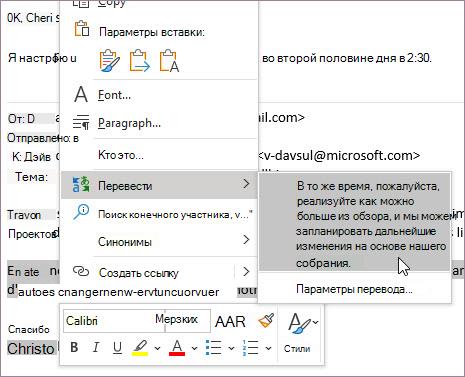Click the link chain icon
465x377 pixels.
81,271
